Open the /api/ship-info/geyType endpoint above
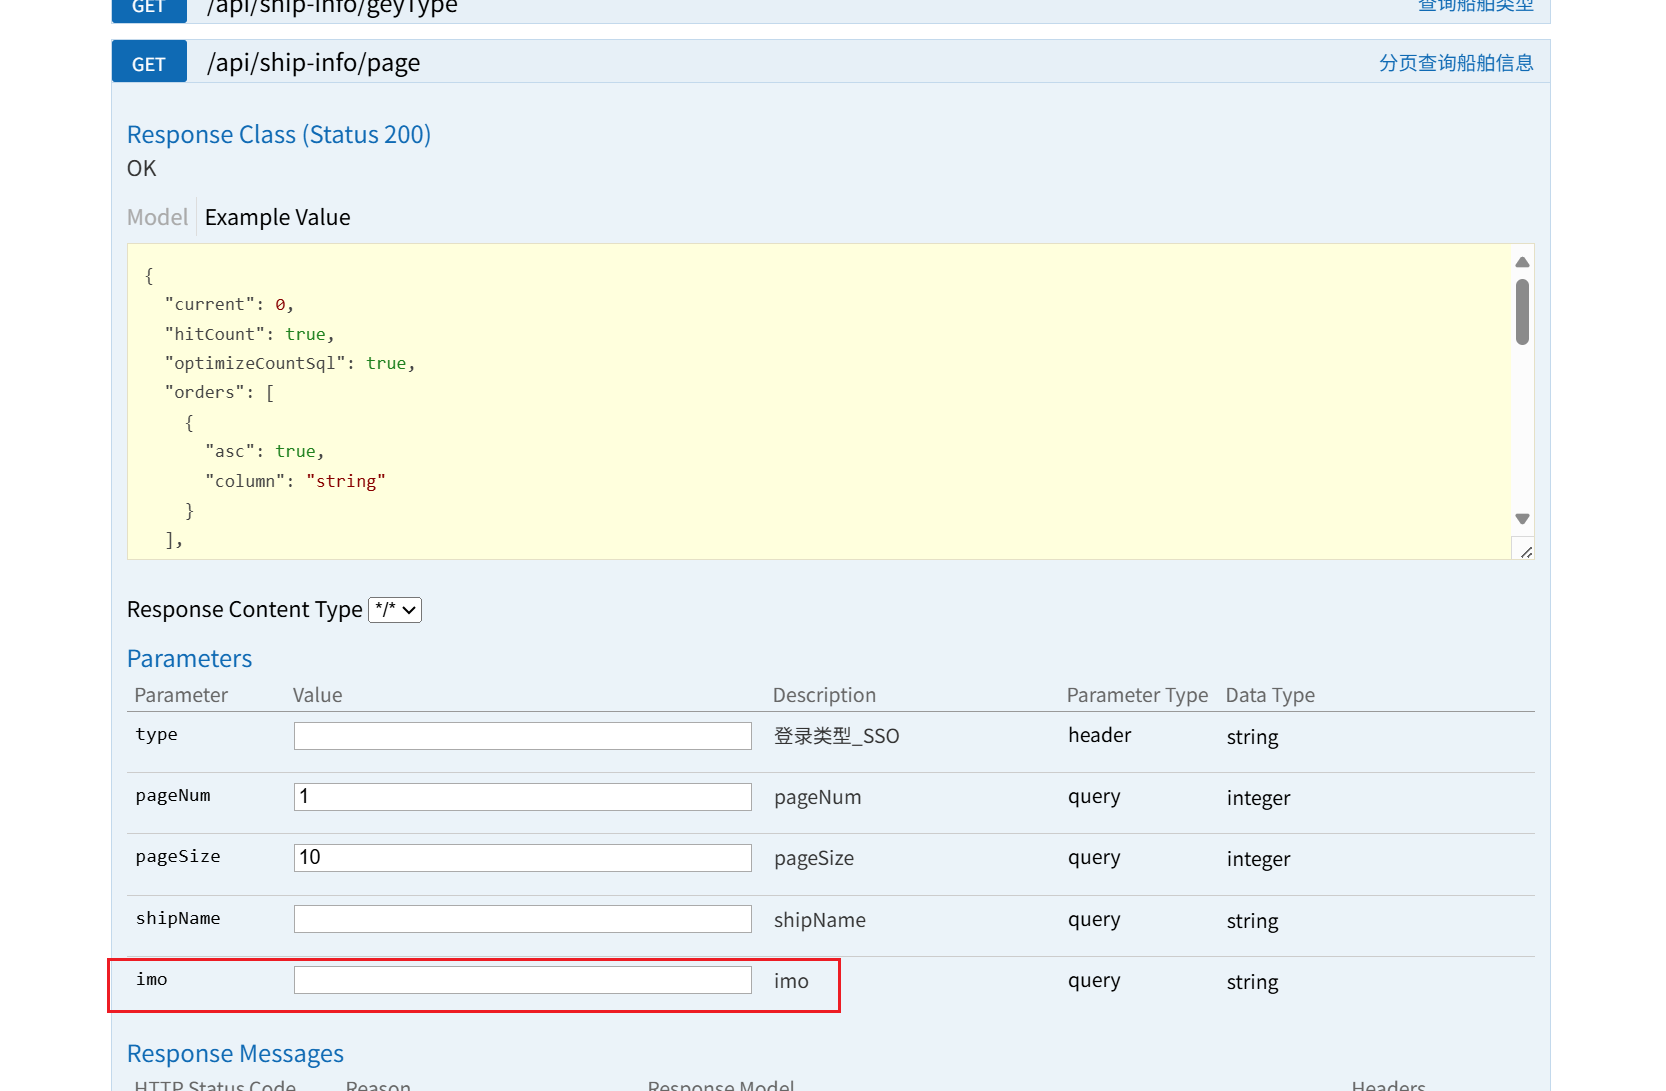 point(332,8)
